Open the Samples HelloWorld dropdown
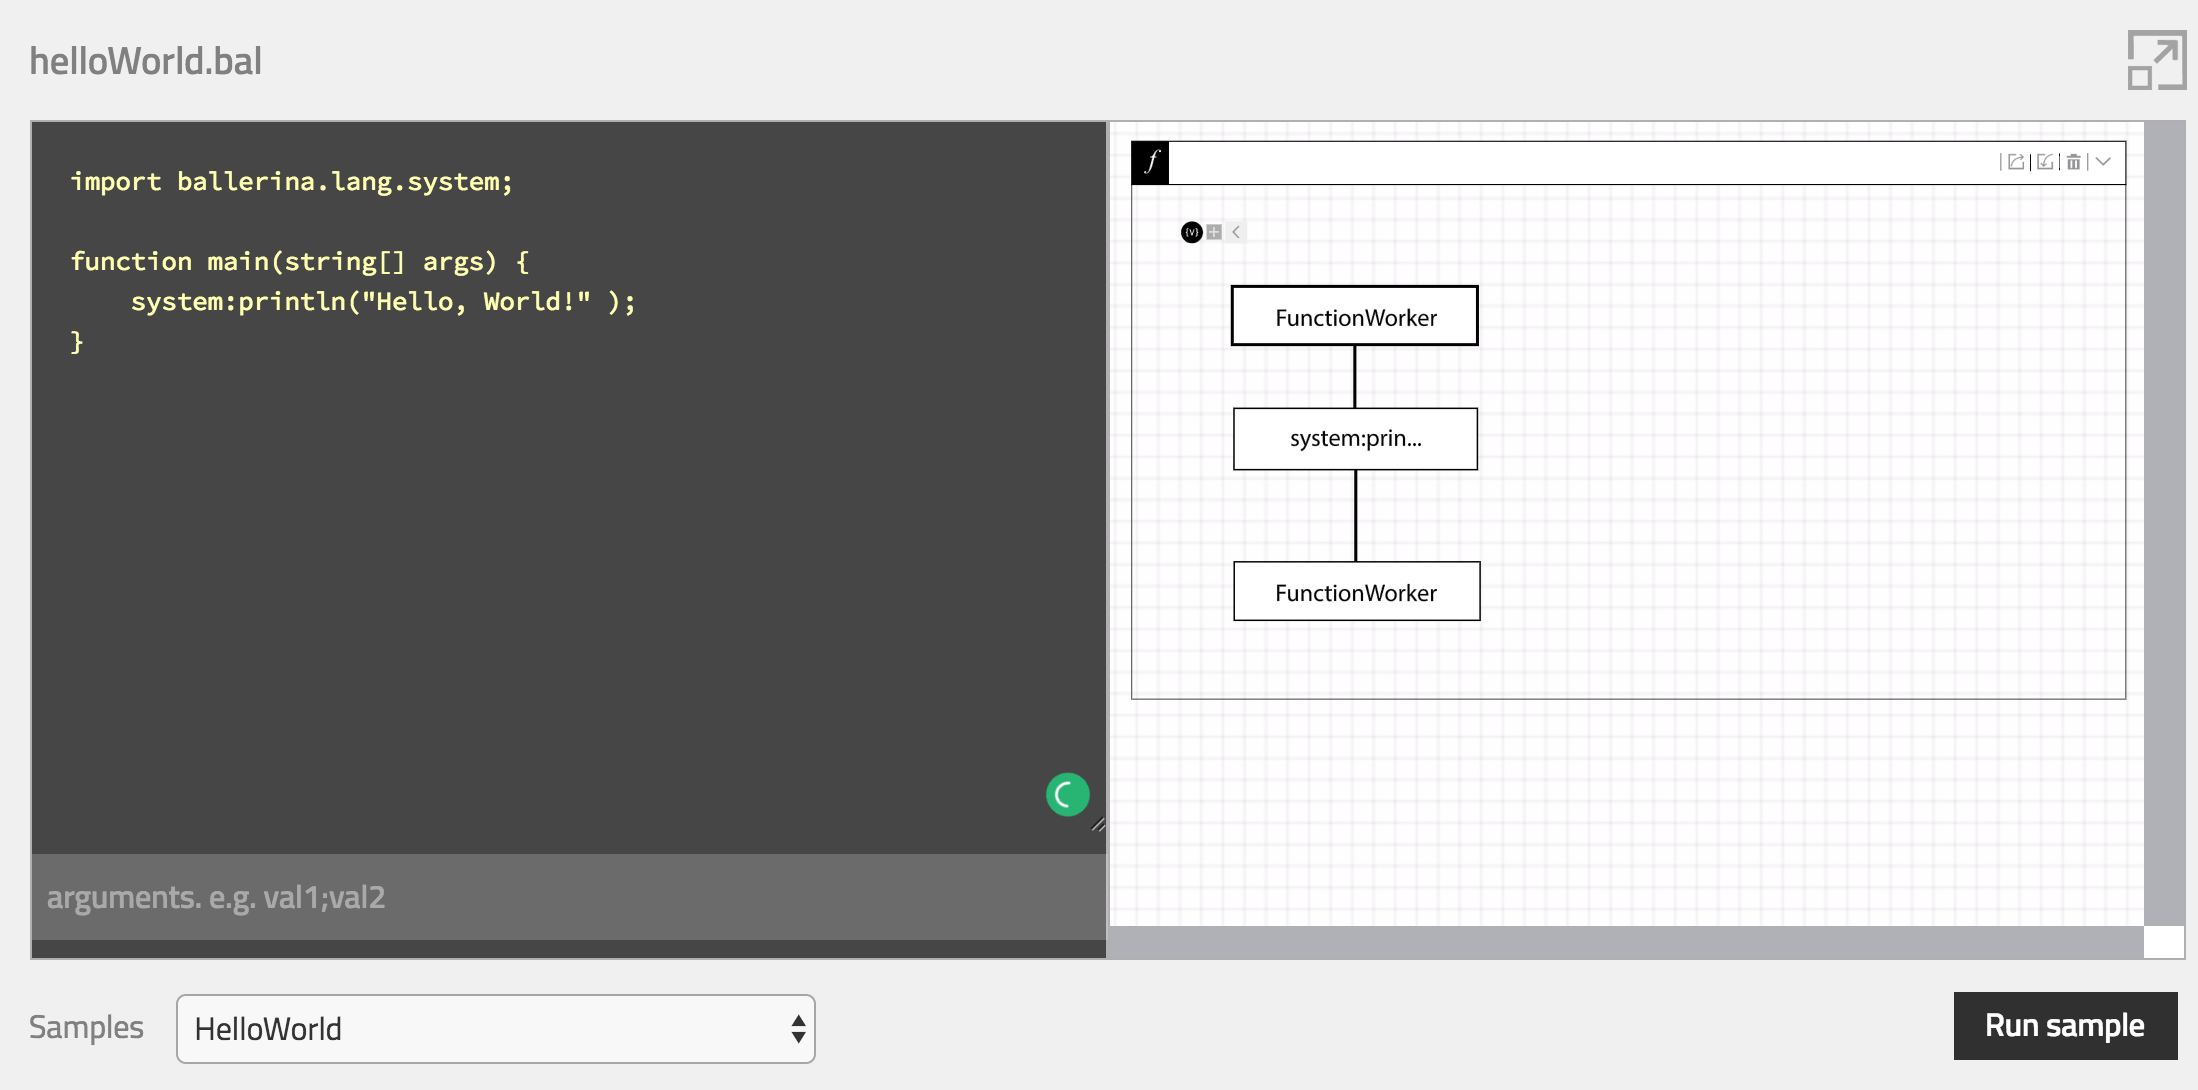This screenshot has height=1090, width=2198. tap(495, 1028)
